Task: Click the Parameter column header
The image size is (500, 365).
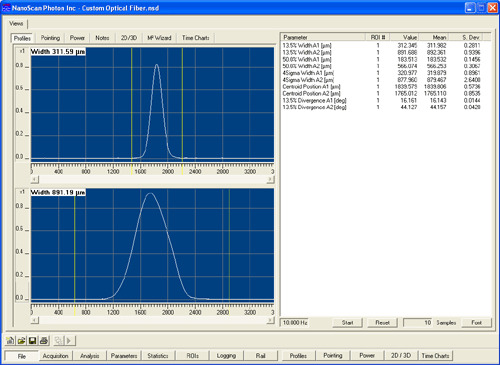Action: click(x=323, y=37)
